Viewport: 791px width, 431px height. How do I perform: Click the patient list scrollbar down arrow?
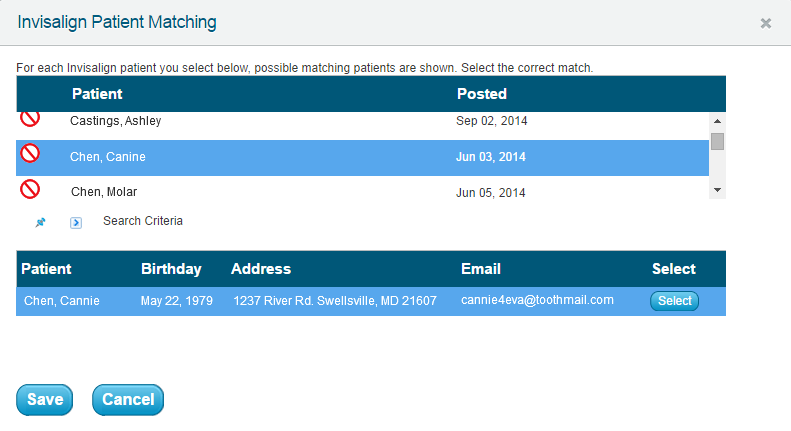[717, 190]
